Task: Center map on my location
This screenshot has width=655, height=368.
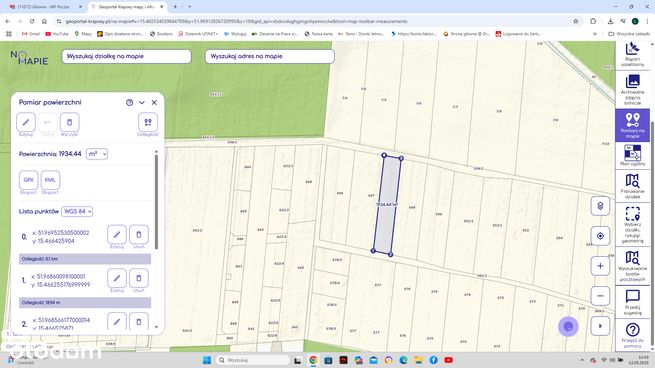Action: click(x=600, y=236)
